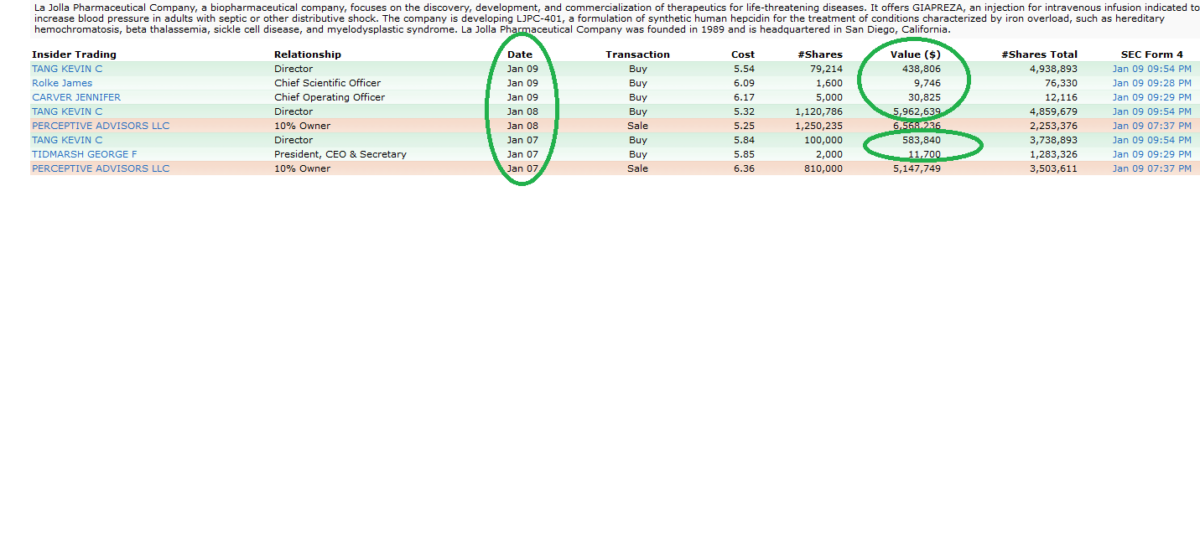Click the 'SEC Form 4' column header
This screenshot has height=543, width=1200.
click(x=1152, y=54)
